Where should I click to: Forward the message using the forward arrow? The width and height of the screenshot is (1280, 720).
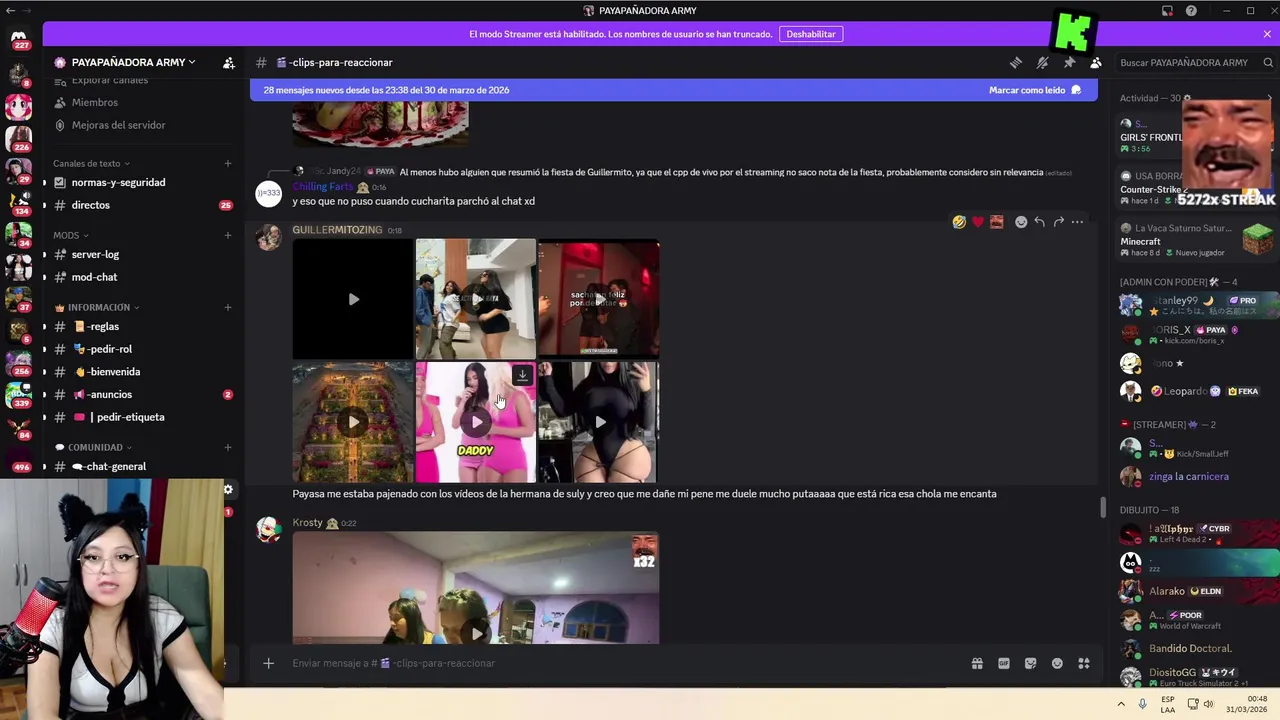(1058, 222)
